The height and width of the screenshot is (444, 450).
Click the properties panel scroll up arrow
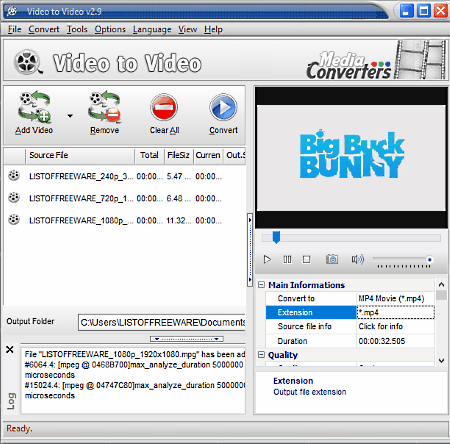click(x=441, y=284)
